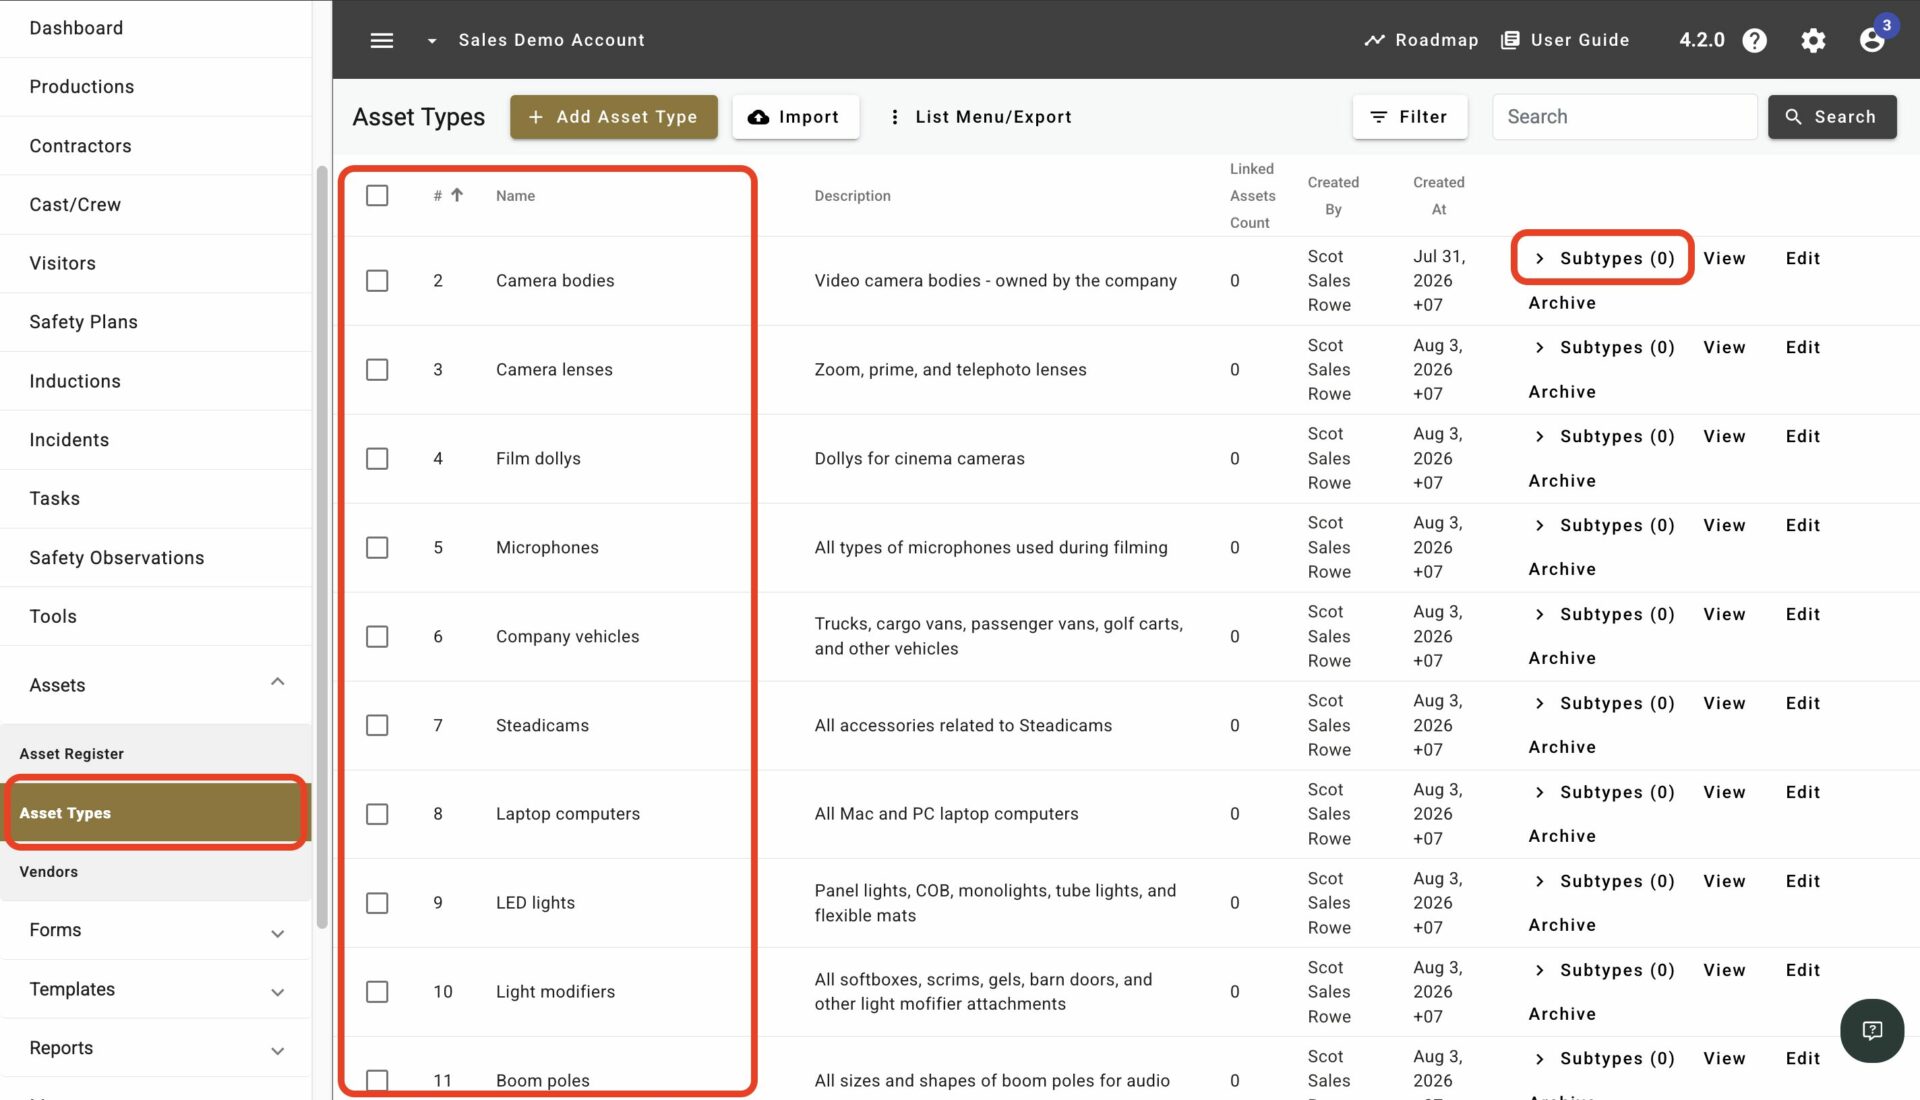Click the sidebar vertical scrollbar

coord(322,547)
